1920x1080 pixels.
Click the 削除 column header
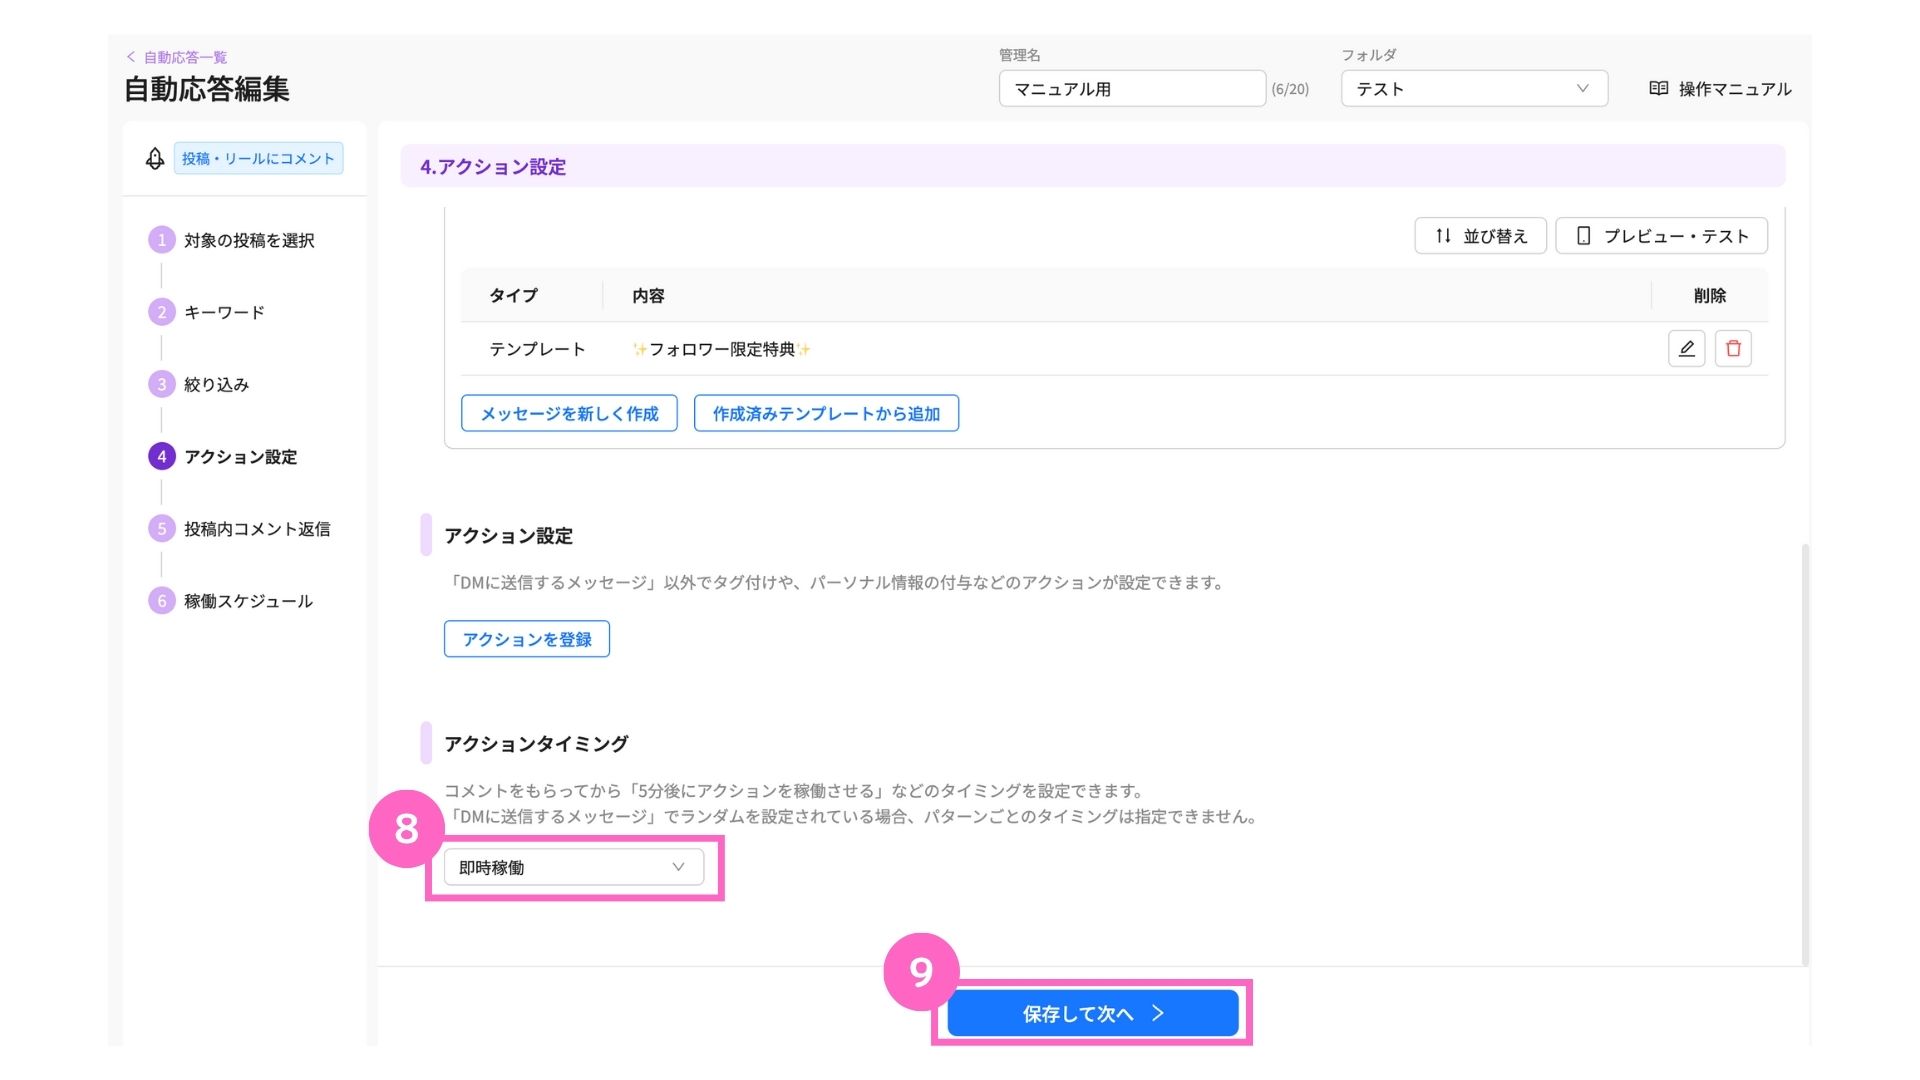tap(1710, 295)
